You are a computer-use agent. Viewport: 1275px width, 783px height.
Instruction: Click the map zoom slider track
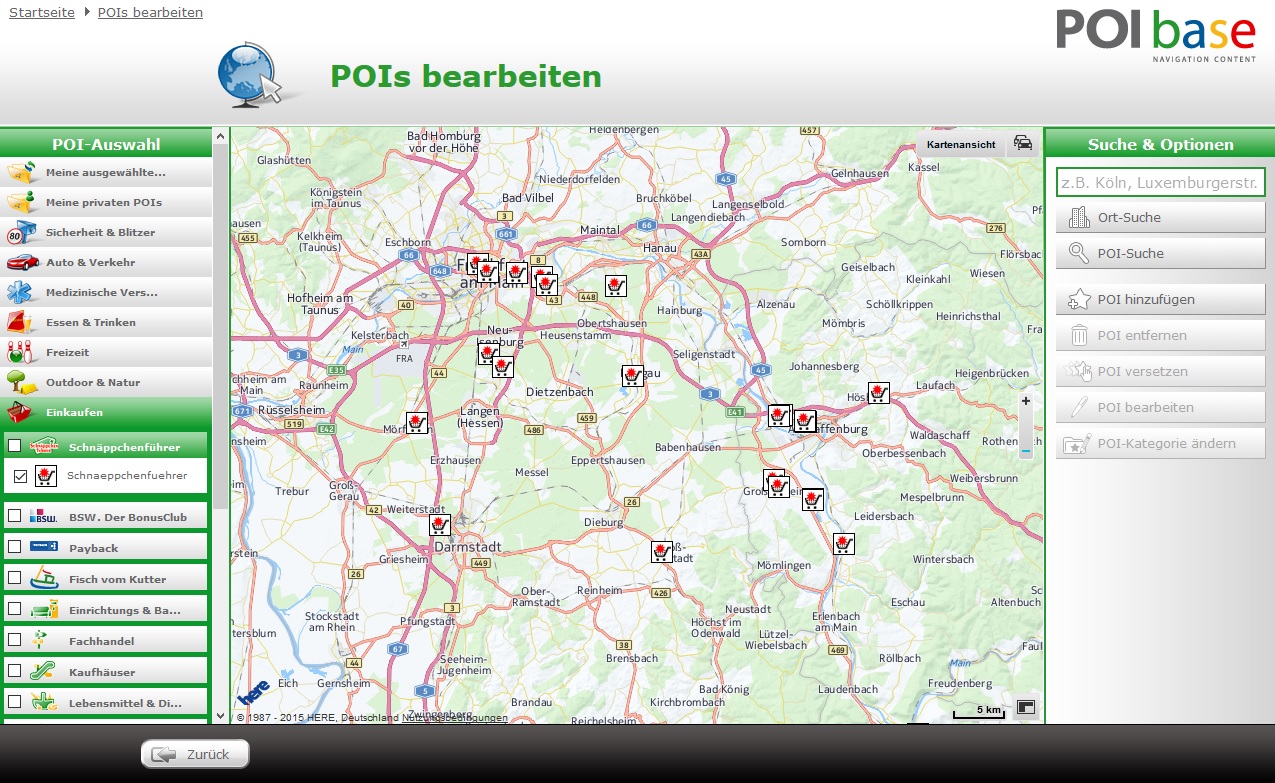click(1025, 427)
